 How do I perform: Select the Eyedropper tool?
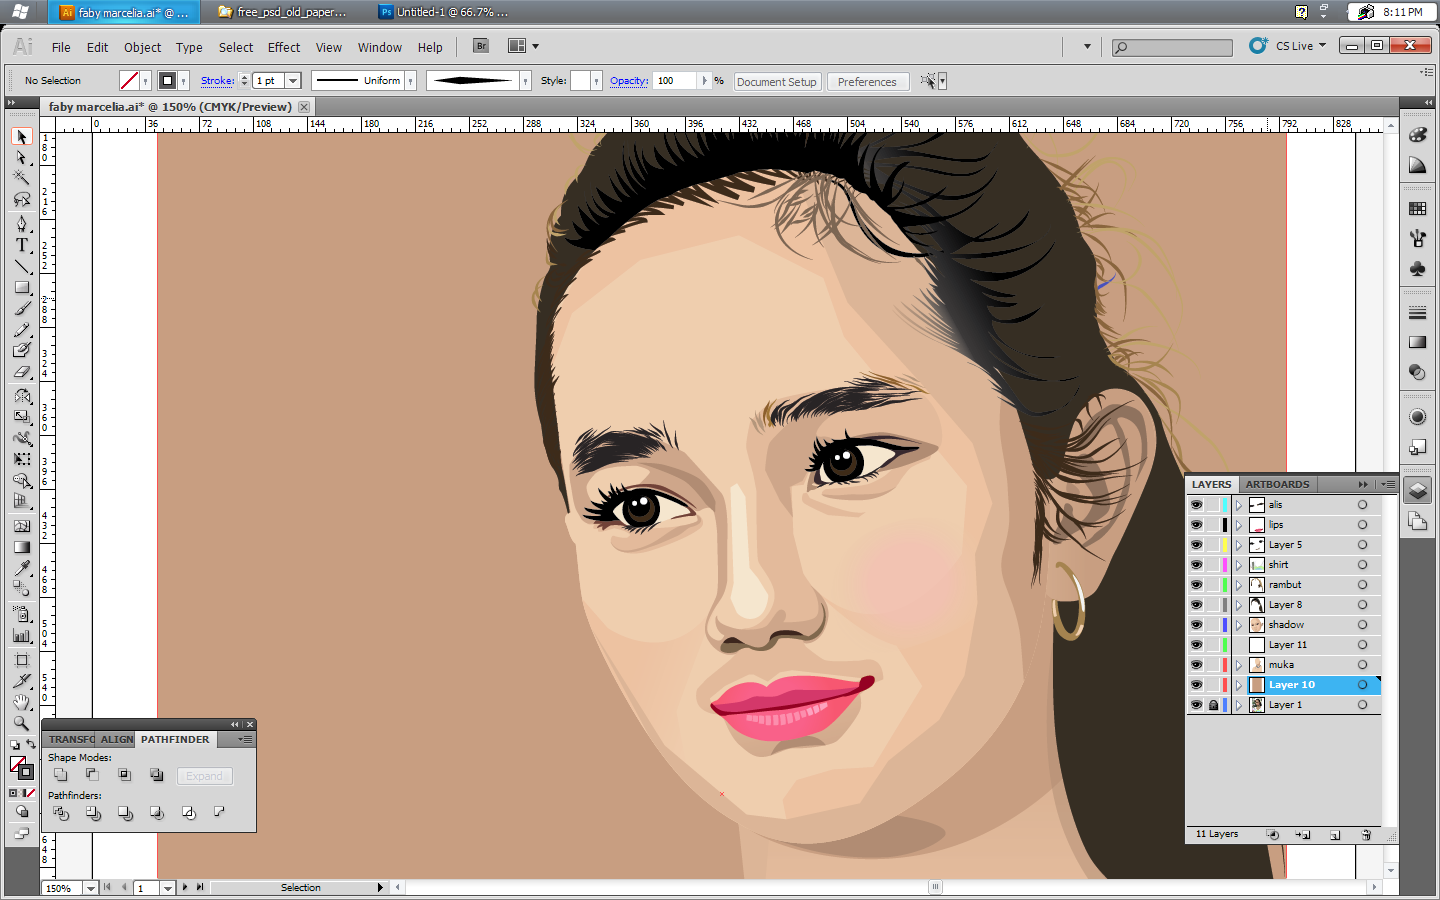pos(22,568)
